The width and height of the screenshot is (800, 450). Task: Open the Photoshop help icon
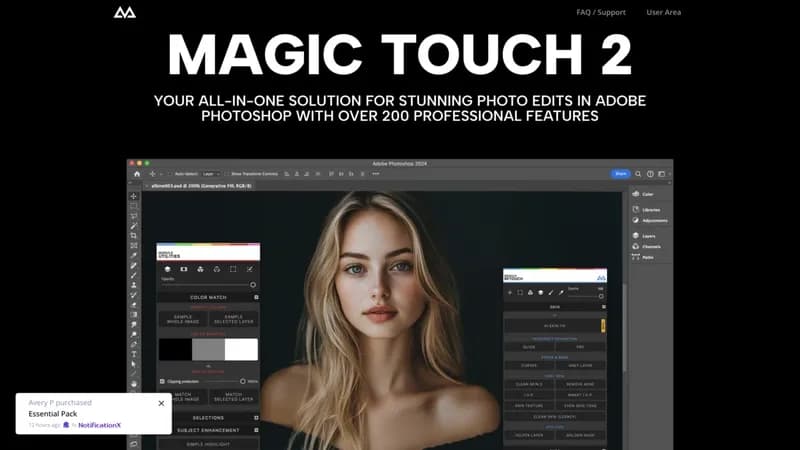click(650, 174)
